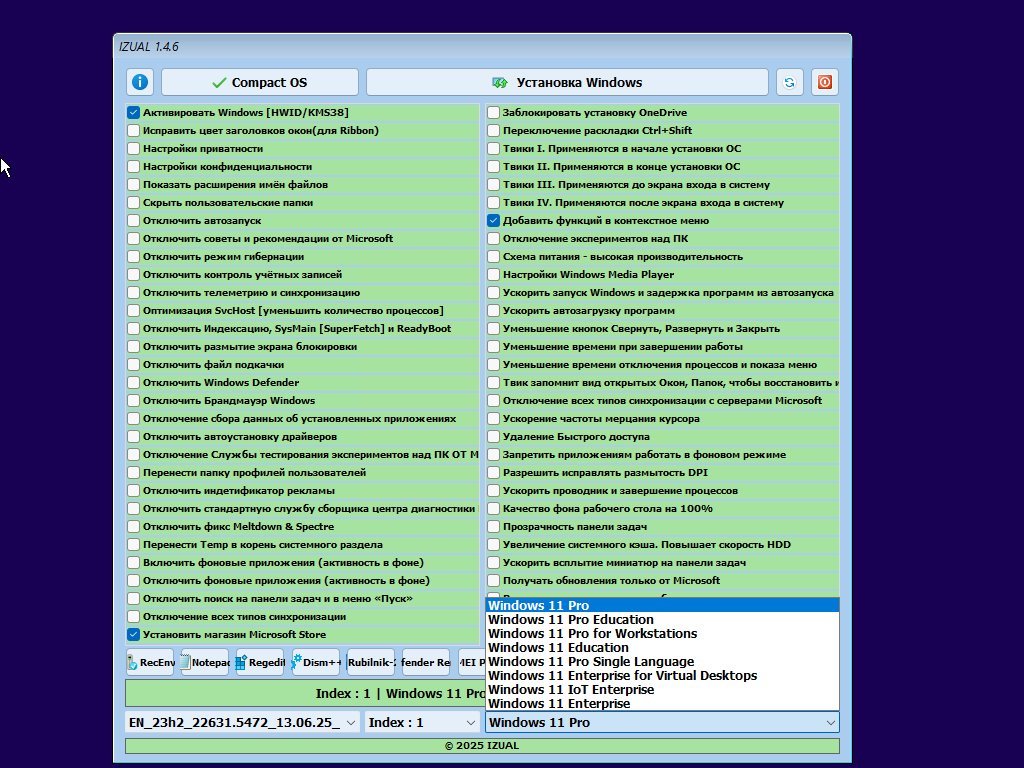Check the «Твики III» checkbox
This screenshot has width=1024, height=768.
[493, 184]
